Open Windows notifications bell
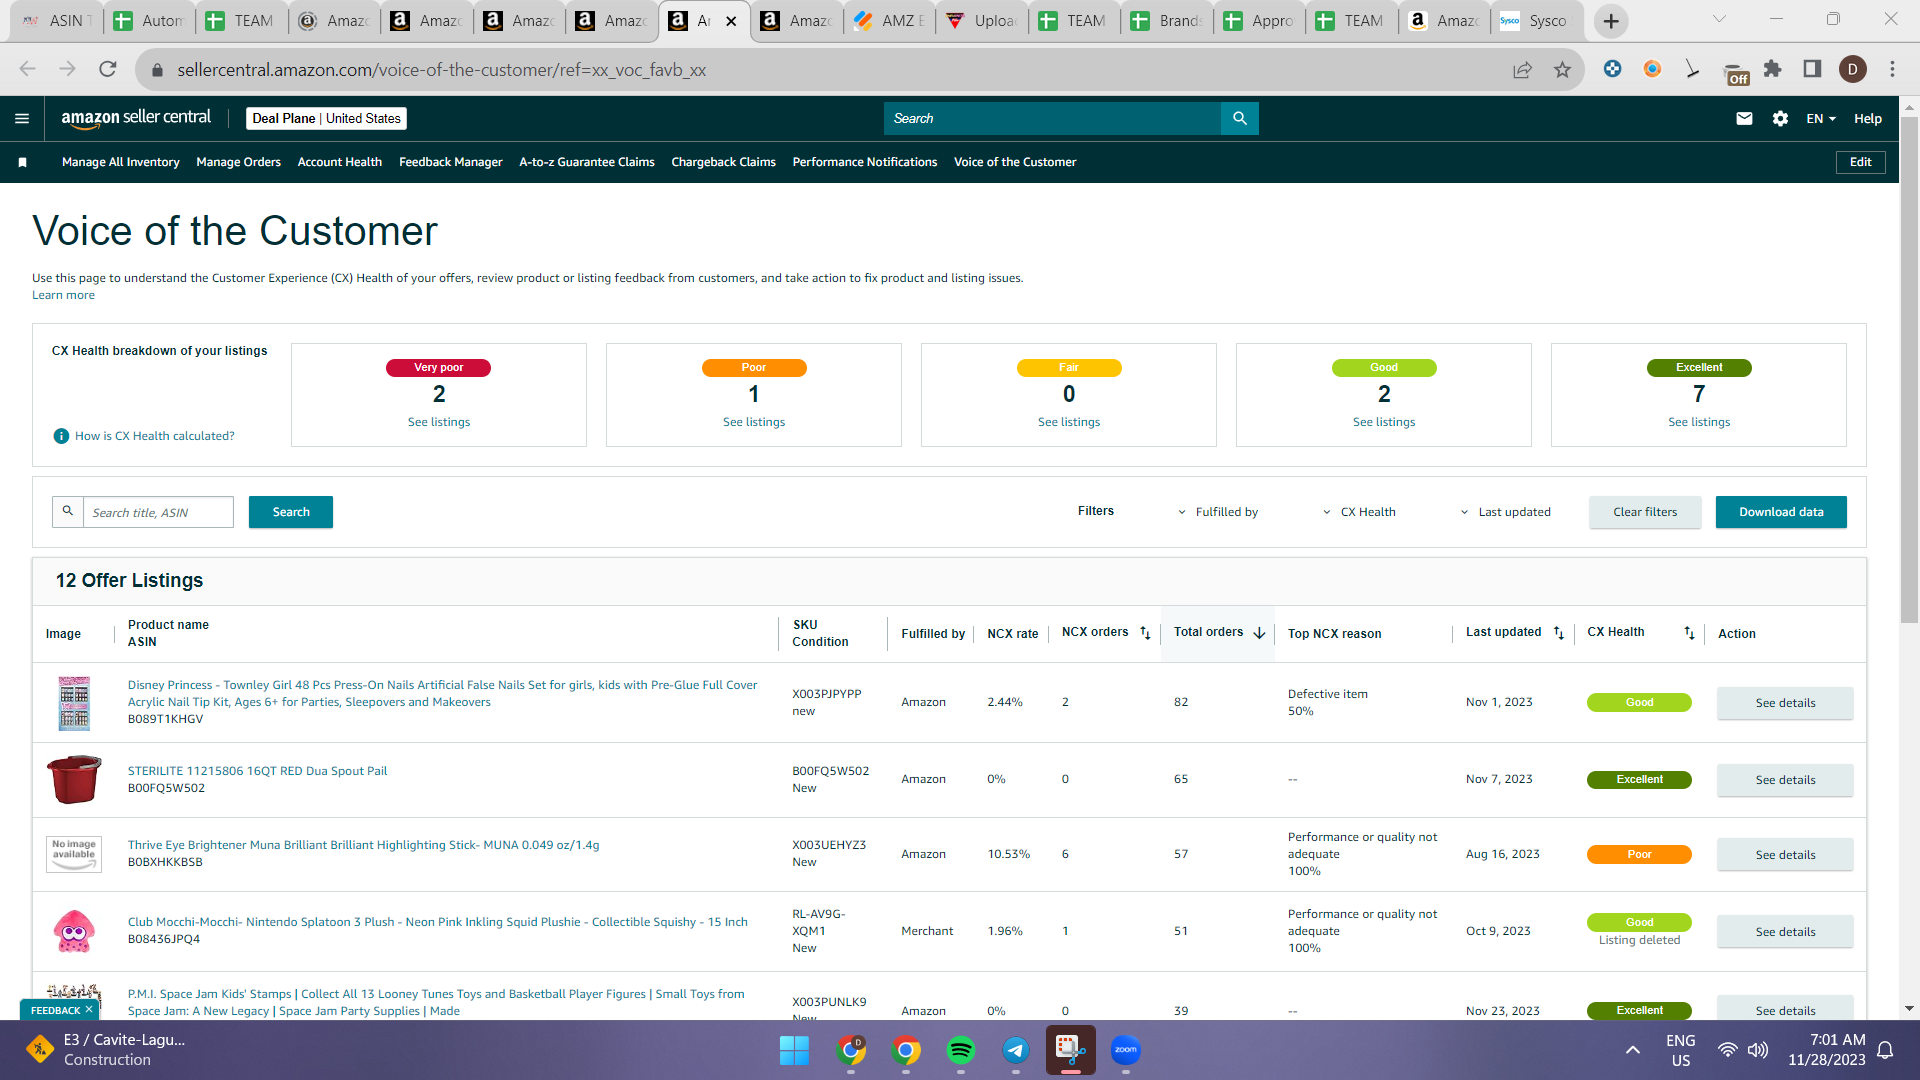This screenshot has width=1920, height=1080. coord(1885,1050)
